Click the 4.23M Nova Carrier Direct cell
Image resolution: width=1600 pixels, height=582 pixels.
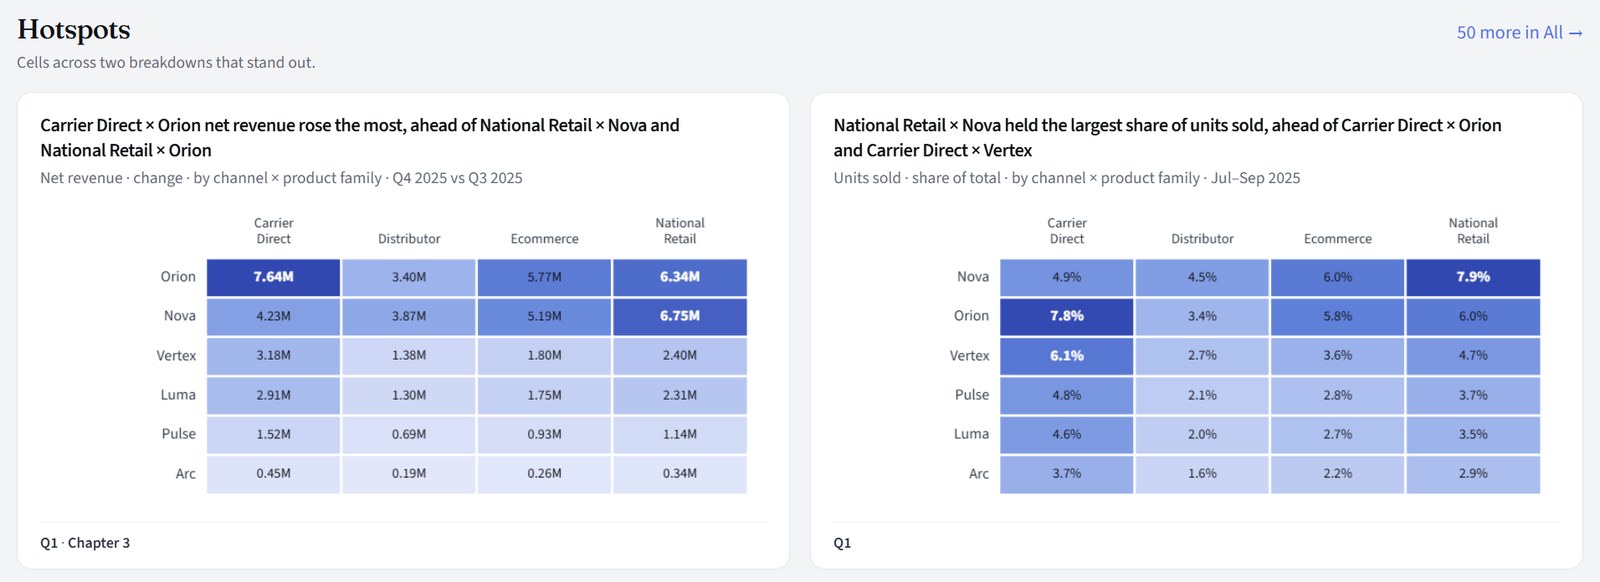click(x=273, y=316)
